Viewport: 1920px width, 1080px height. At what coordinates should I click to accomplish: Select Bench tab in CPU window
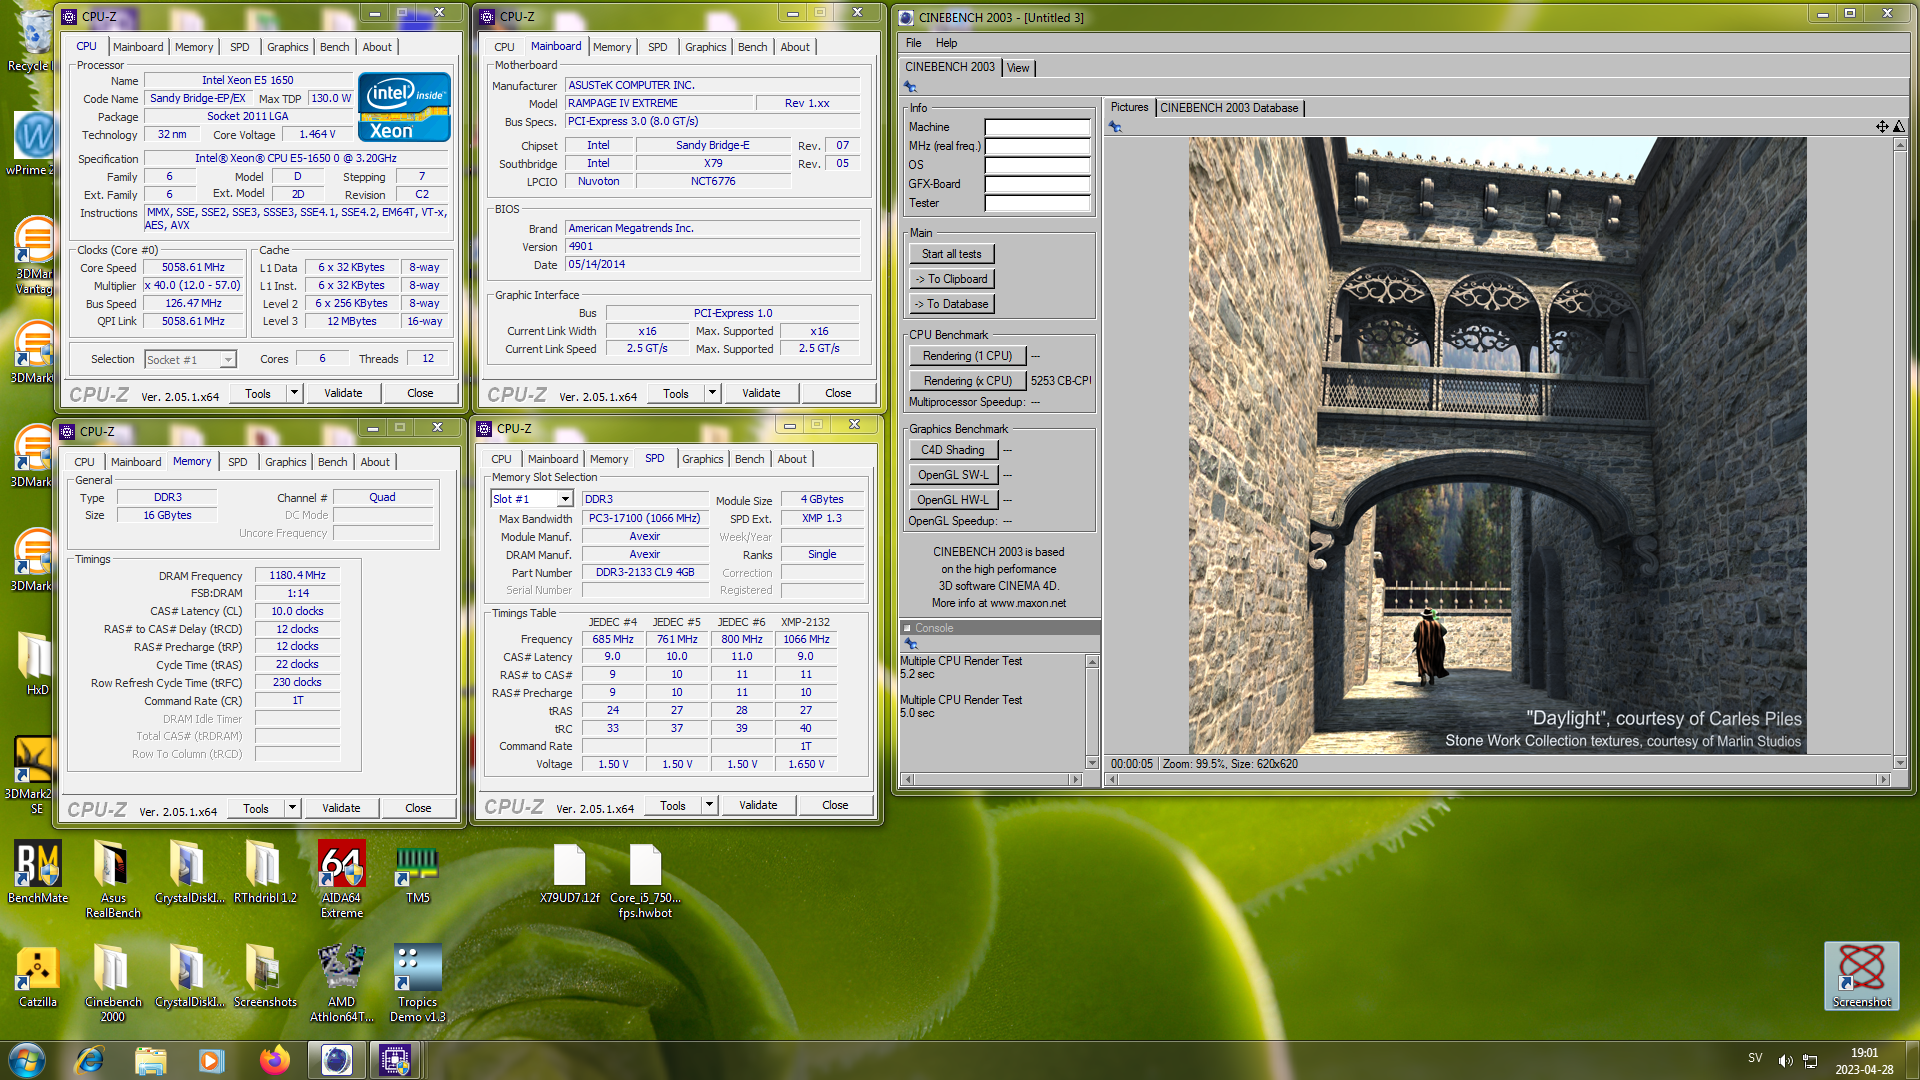tap(335, 47)
